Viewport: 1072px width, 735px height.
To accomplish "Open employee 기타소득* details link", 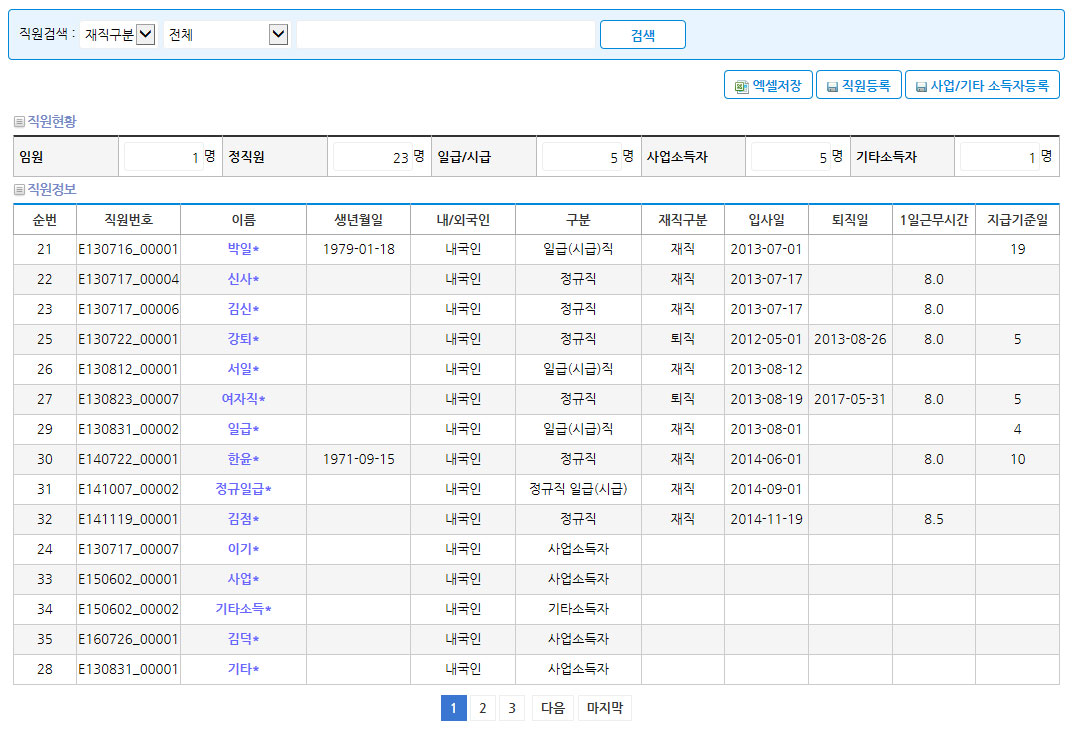I will click(243, 609).
